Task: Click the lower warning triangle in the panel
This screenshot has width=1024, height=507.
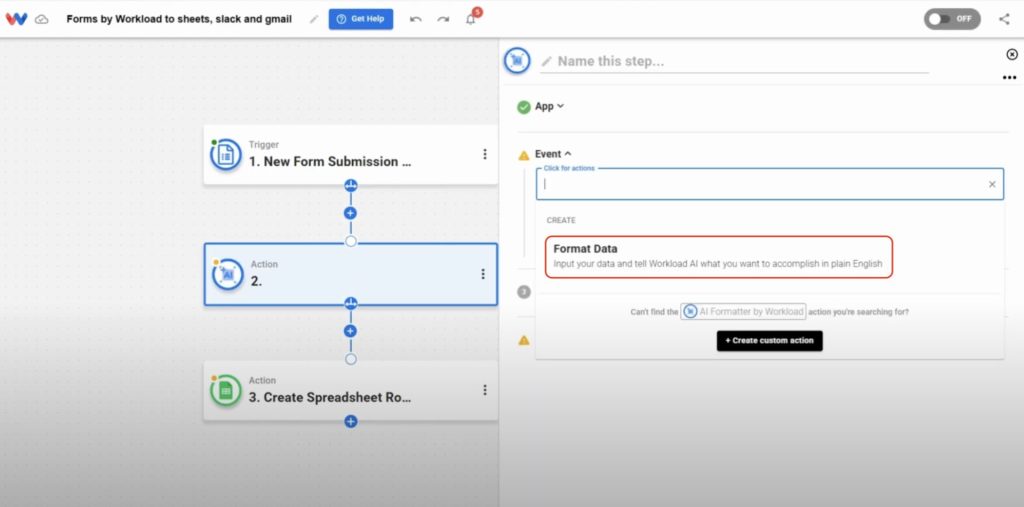Action: (523, 340)
